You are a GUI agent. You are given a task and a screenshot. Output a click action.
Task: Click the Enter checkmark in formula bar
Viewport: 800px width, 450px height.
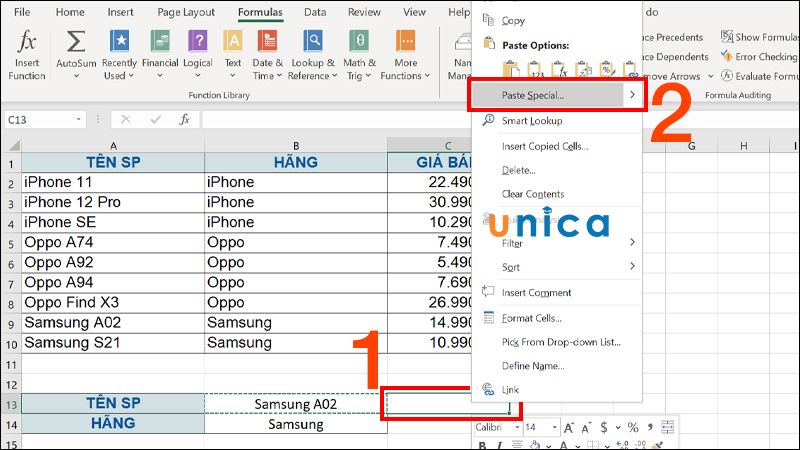[156, 120]
